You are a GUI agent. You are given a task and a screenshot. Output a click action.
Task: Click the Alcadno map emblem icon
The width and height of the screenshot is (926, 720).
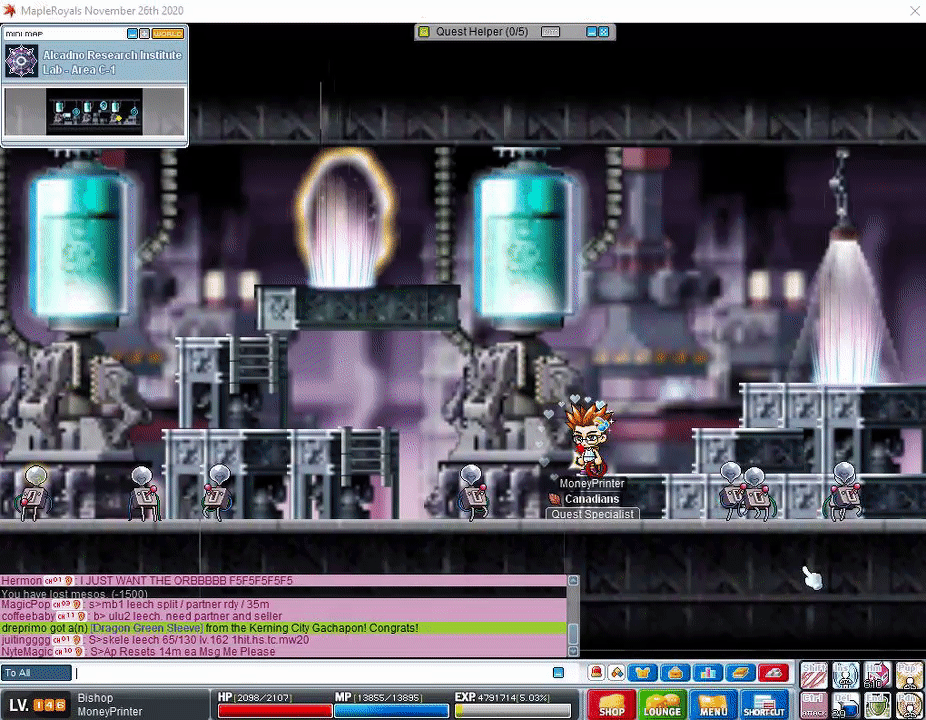pos(21,61)
